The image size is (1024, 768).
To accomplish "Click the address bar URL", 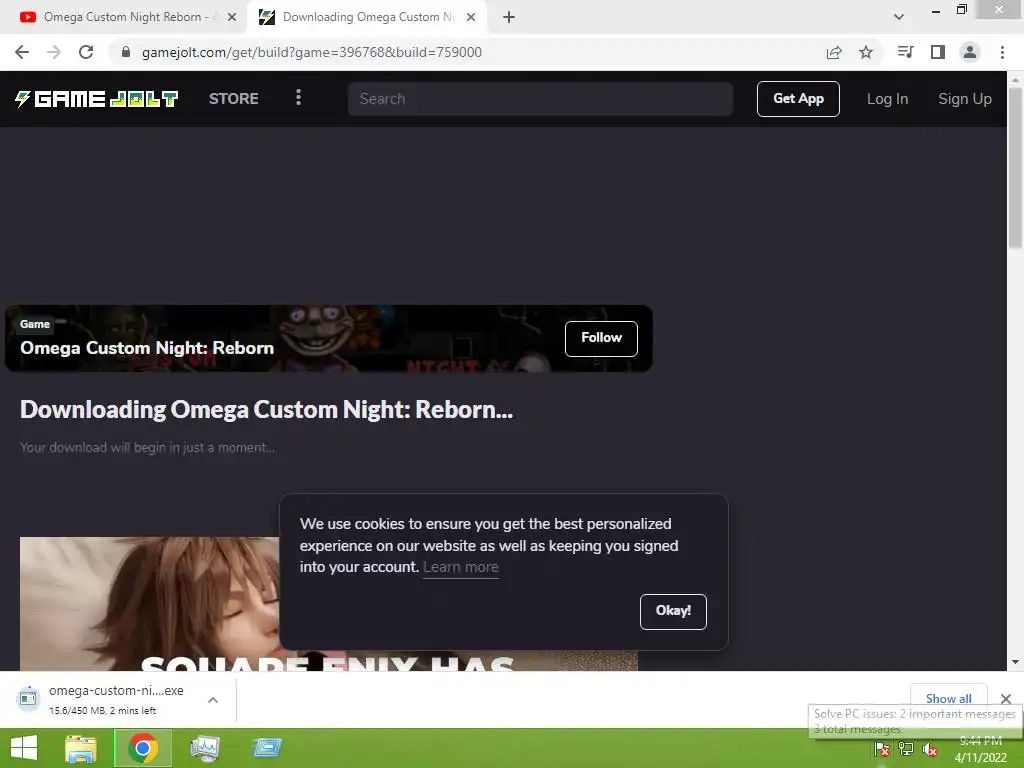I will [312, 52].
